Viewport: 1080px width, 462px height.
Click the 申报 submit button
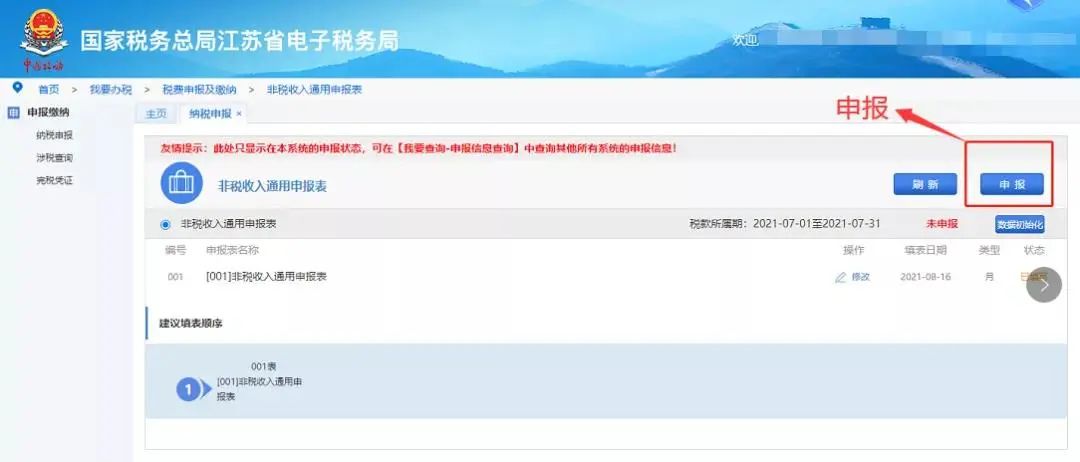[1012, 185]
